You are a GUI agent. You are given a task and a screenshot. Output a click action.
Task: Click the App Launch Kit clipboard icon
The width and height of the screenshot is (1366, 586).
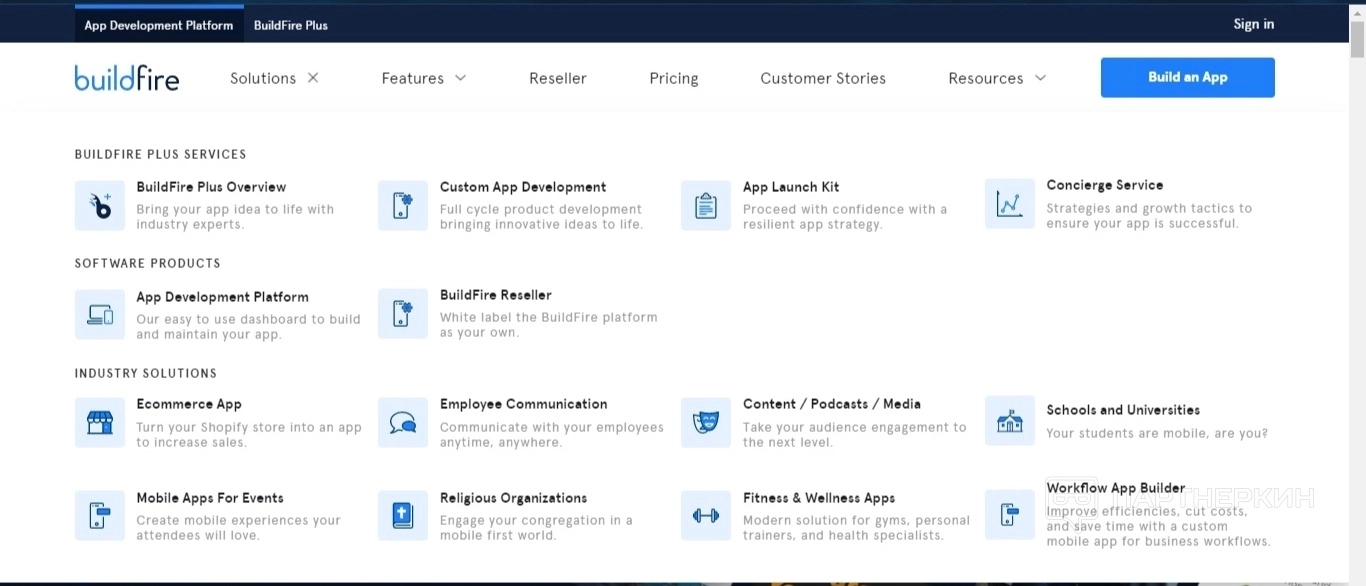706,206
